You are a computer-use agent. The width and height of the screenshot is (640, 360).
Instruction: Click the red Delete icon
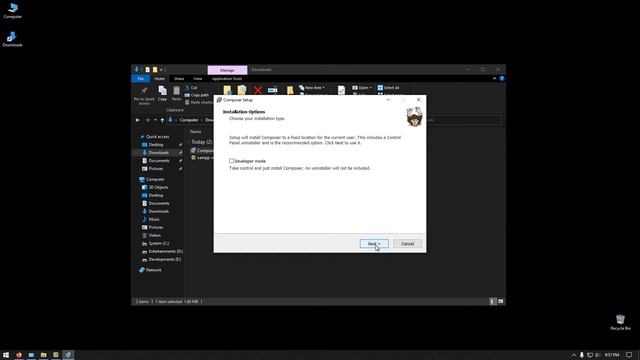coord(258,90)
